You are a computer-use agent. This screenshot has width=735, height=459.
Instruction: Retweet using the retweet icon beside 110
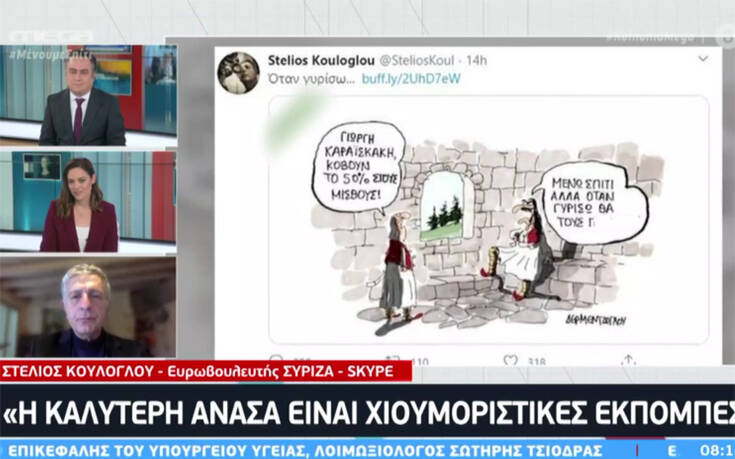click(394, 361)
